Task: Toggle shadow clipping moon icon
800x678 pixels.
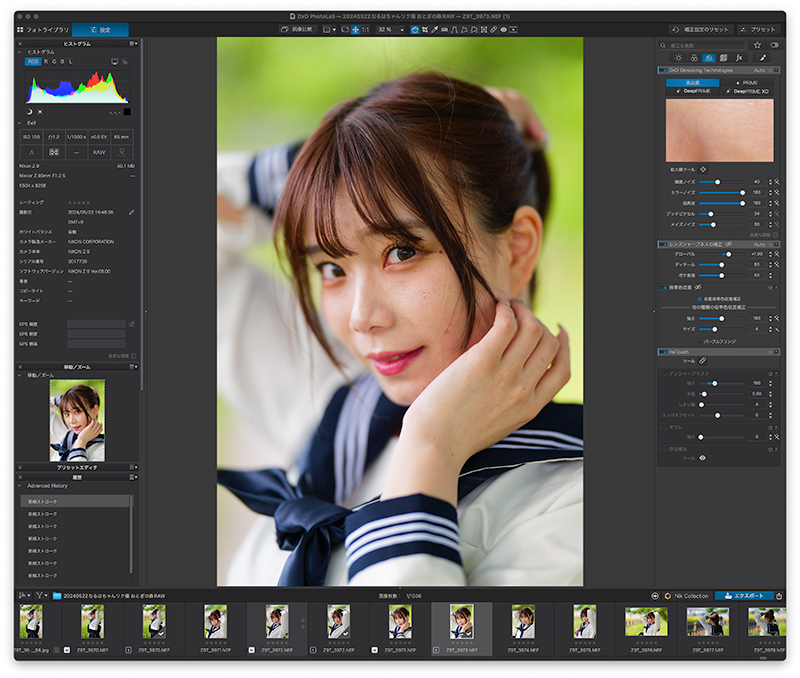Action: coord(29,112)
